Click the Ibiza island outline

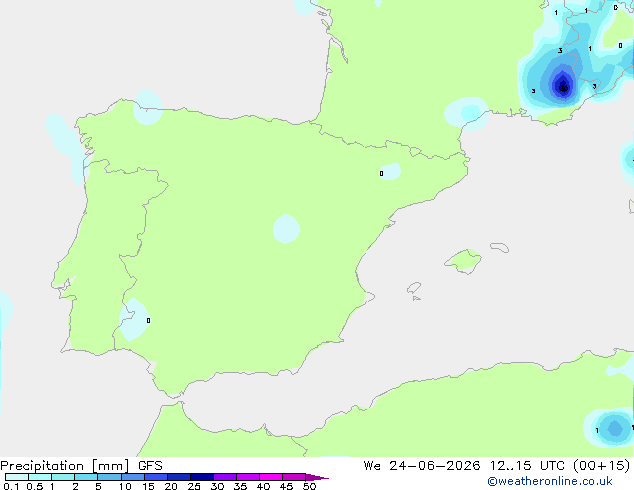(x=414, y=288)
